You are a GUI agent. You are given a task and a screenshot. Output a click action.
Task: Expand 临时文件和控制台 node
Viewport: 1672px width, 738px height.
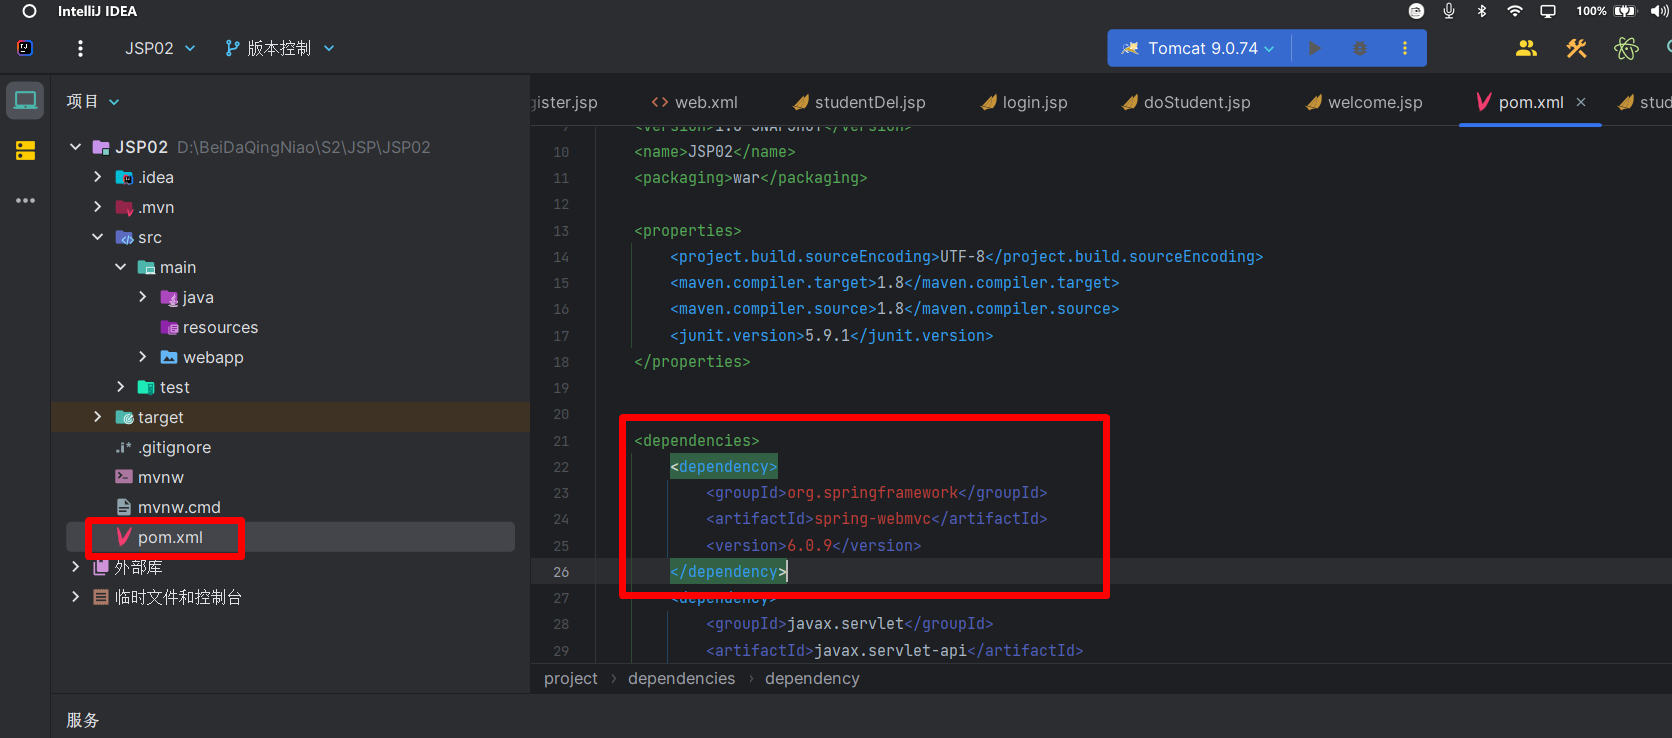[x=75, y=597]
